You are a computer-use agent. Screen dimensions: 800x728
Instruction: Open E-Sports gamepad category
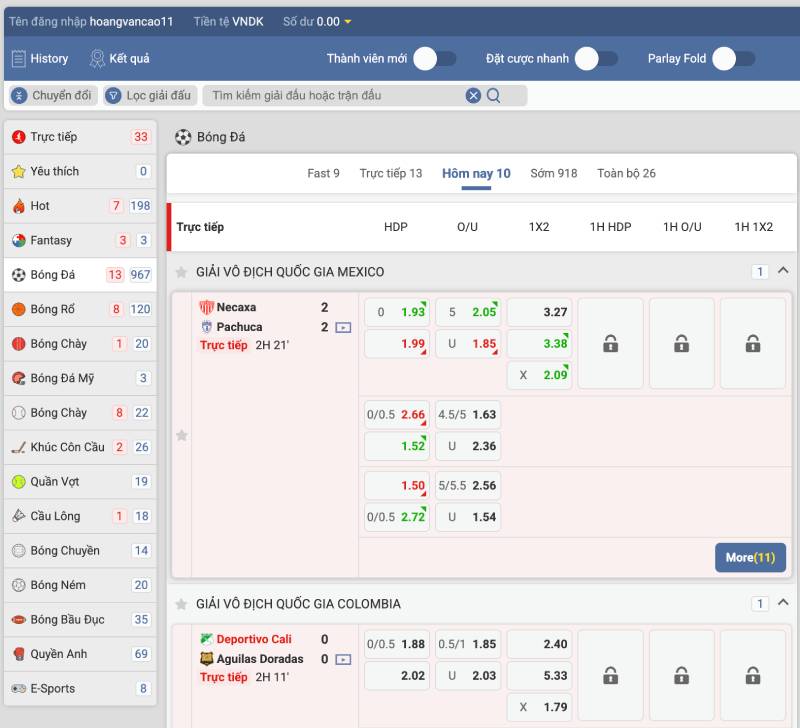[x=19, y=688]
